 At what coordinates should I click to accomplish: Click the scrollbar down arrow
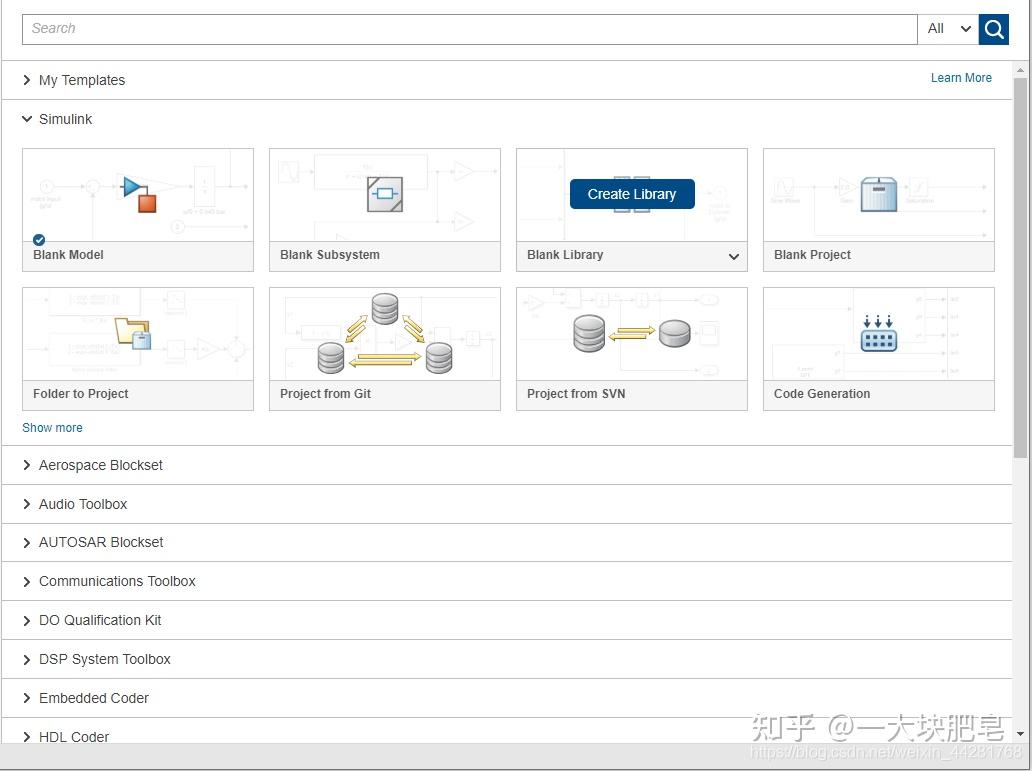pos(1020,733)
